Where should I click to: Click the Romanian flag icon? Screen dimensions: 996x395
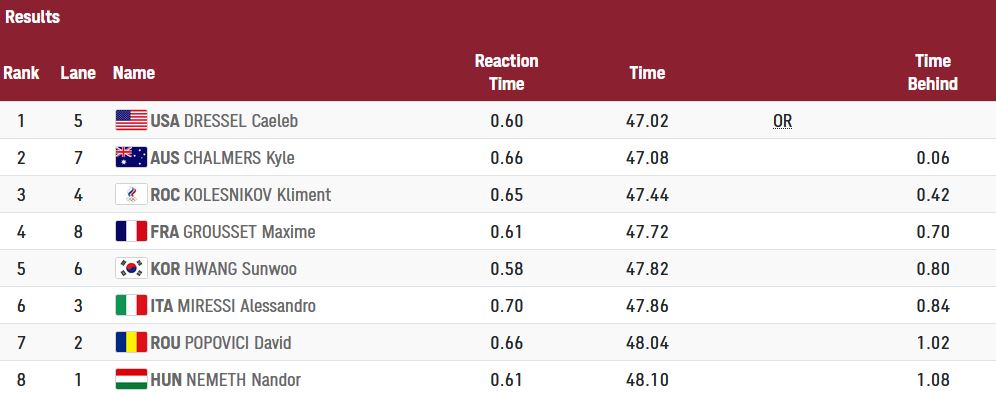(x=131, y=342)
